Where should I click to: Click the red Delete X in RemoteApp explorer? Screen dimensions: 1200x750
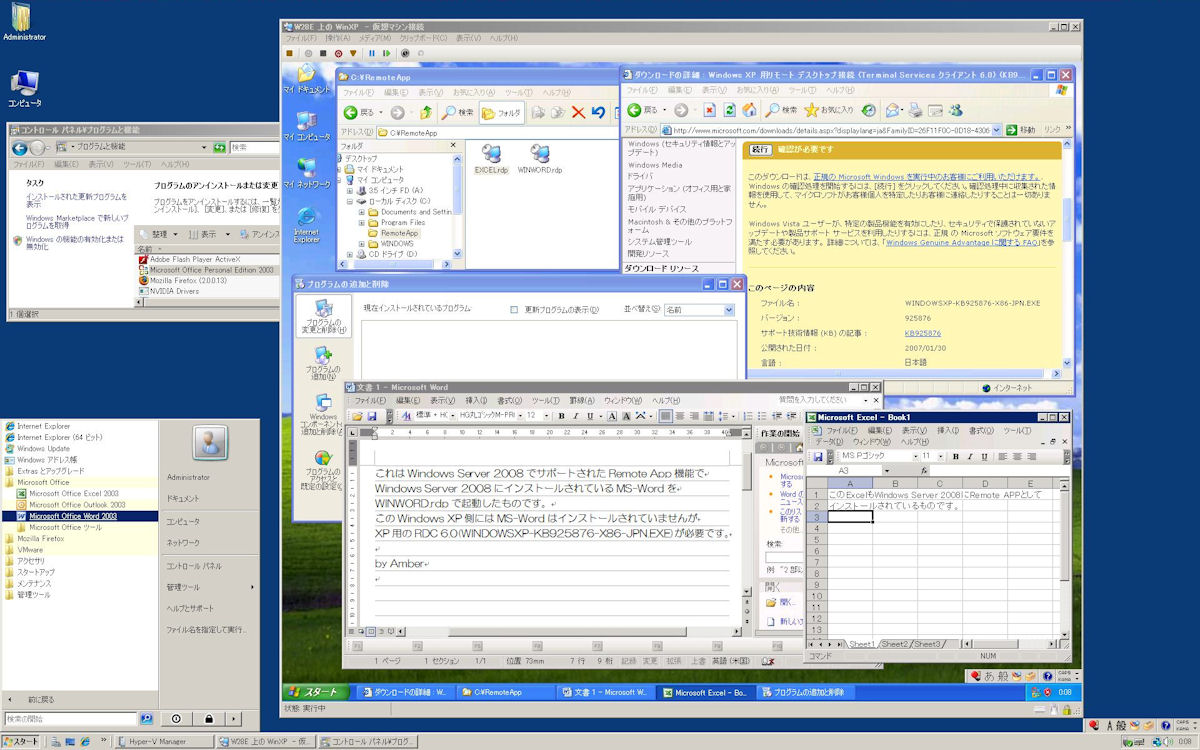point(578,113)
